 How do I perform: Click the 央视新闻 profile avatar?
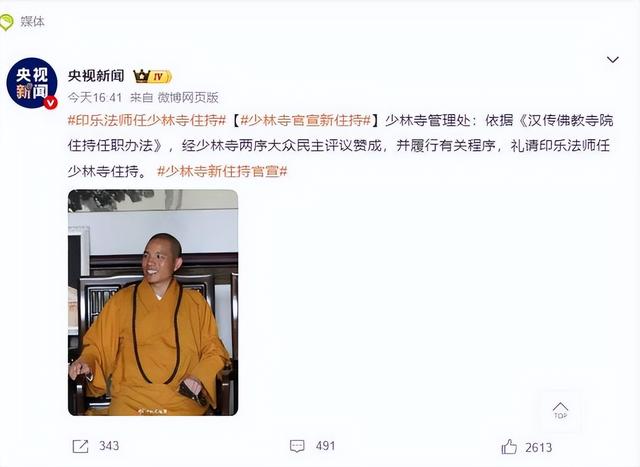point(32,83)
